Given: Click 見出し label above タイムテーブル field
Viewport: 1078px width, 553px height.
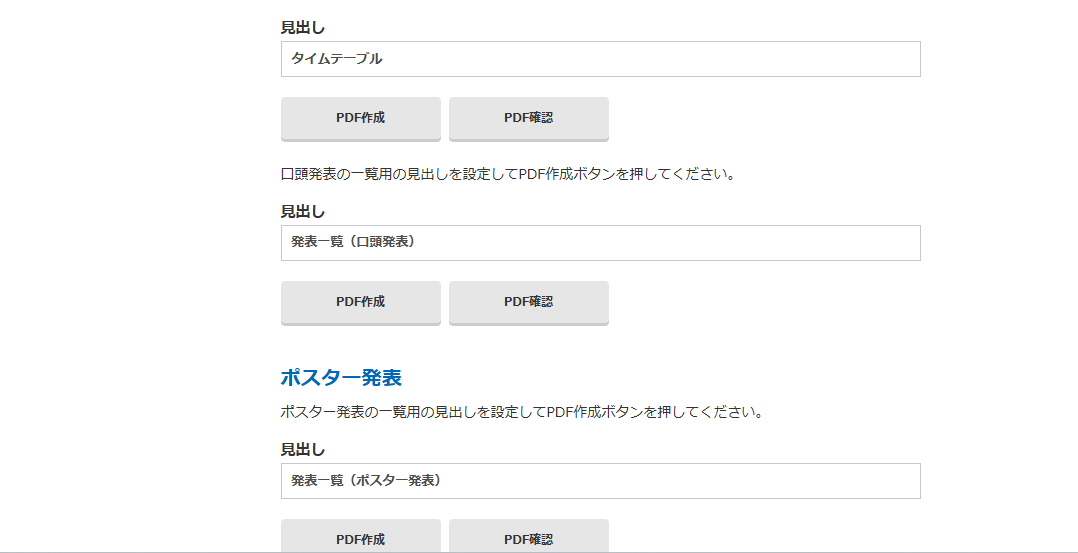Looking at the screenshot, I should coord(302,28).
